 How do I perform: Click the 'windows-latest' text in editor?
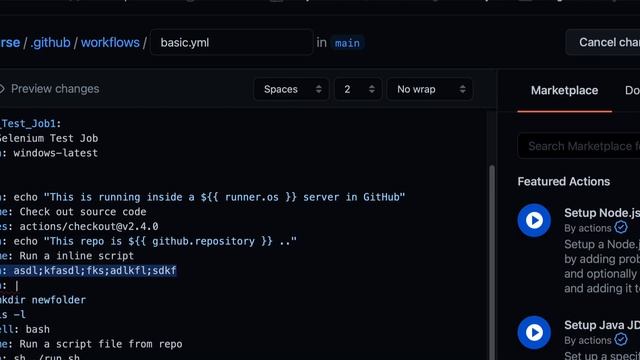[56, 153]
